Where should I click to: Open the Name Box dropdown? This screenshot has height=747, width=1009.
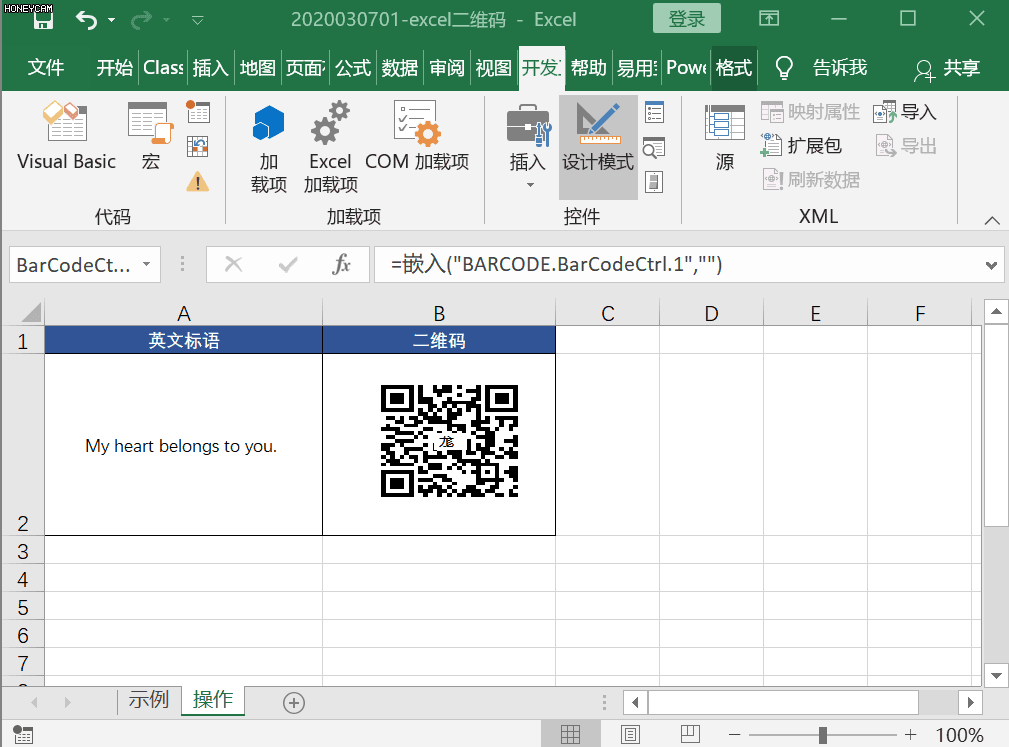[x=147, y=264]
